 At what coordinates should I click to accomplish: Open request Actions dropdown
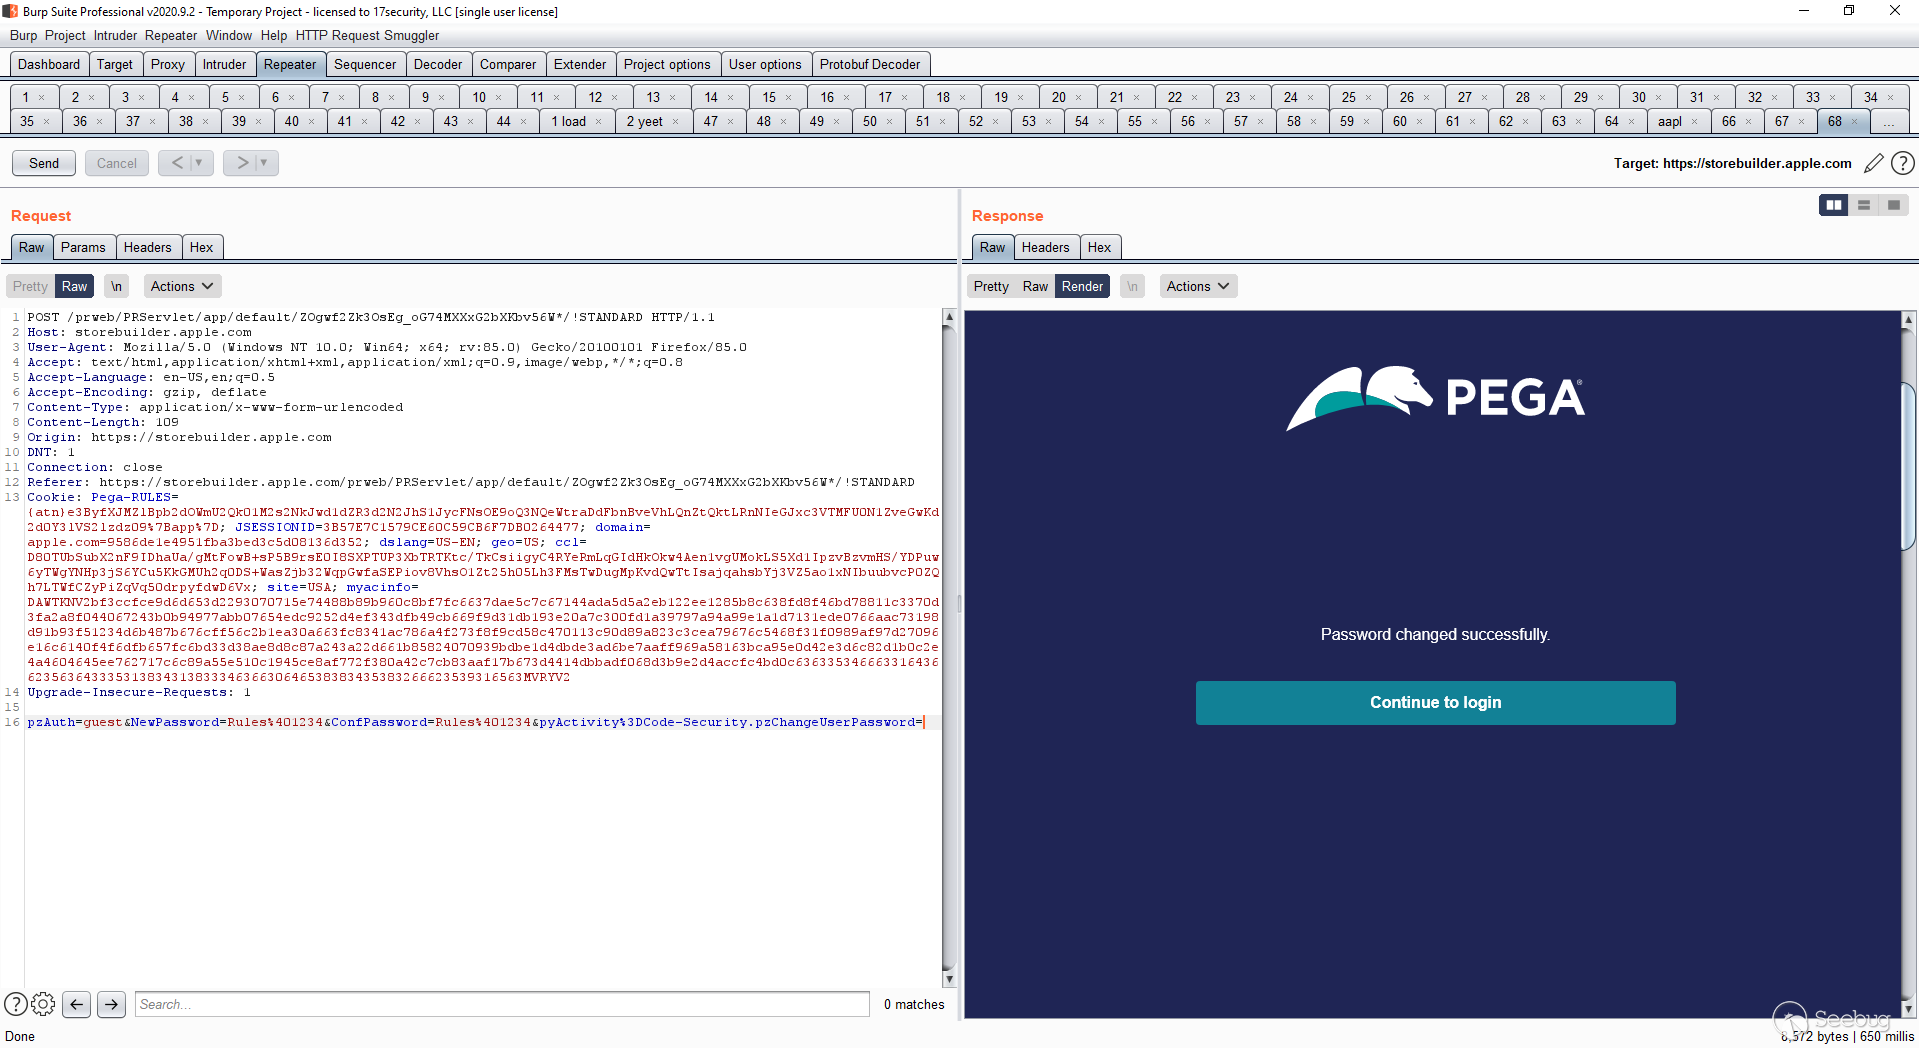[x=182, y=286]
